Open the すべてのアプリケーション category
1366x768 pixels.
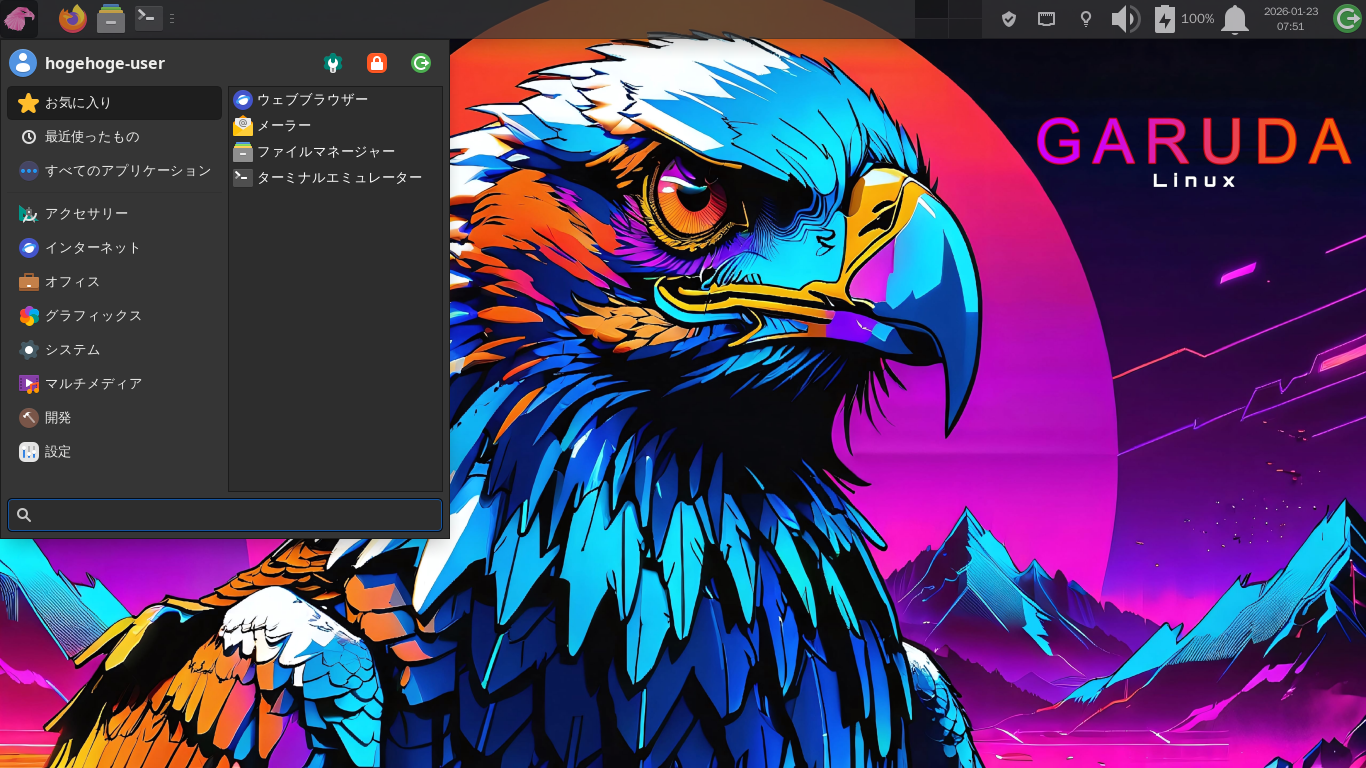[x=114, y=171]
